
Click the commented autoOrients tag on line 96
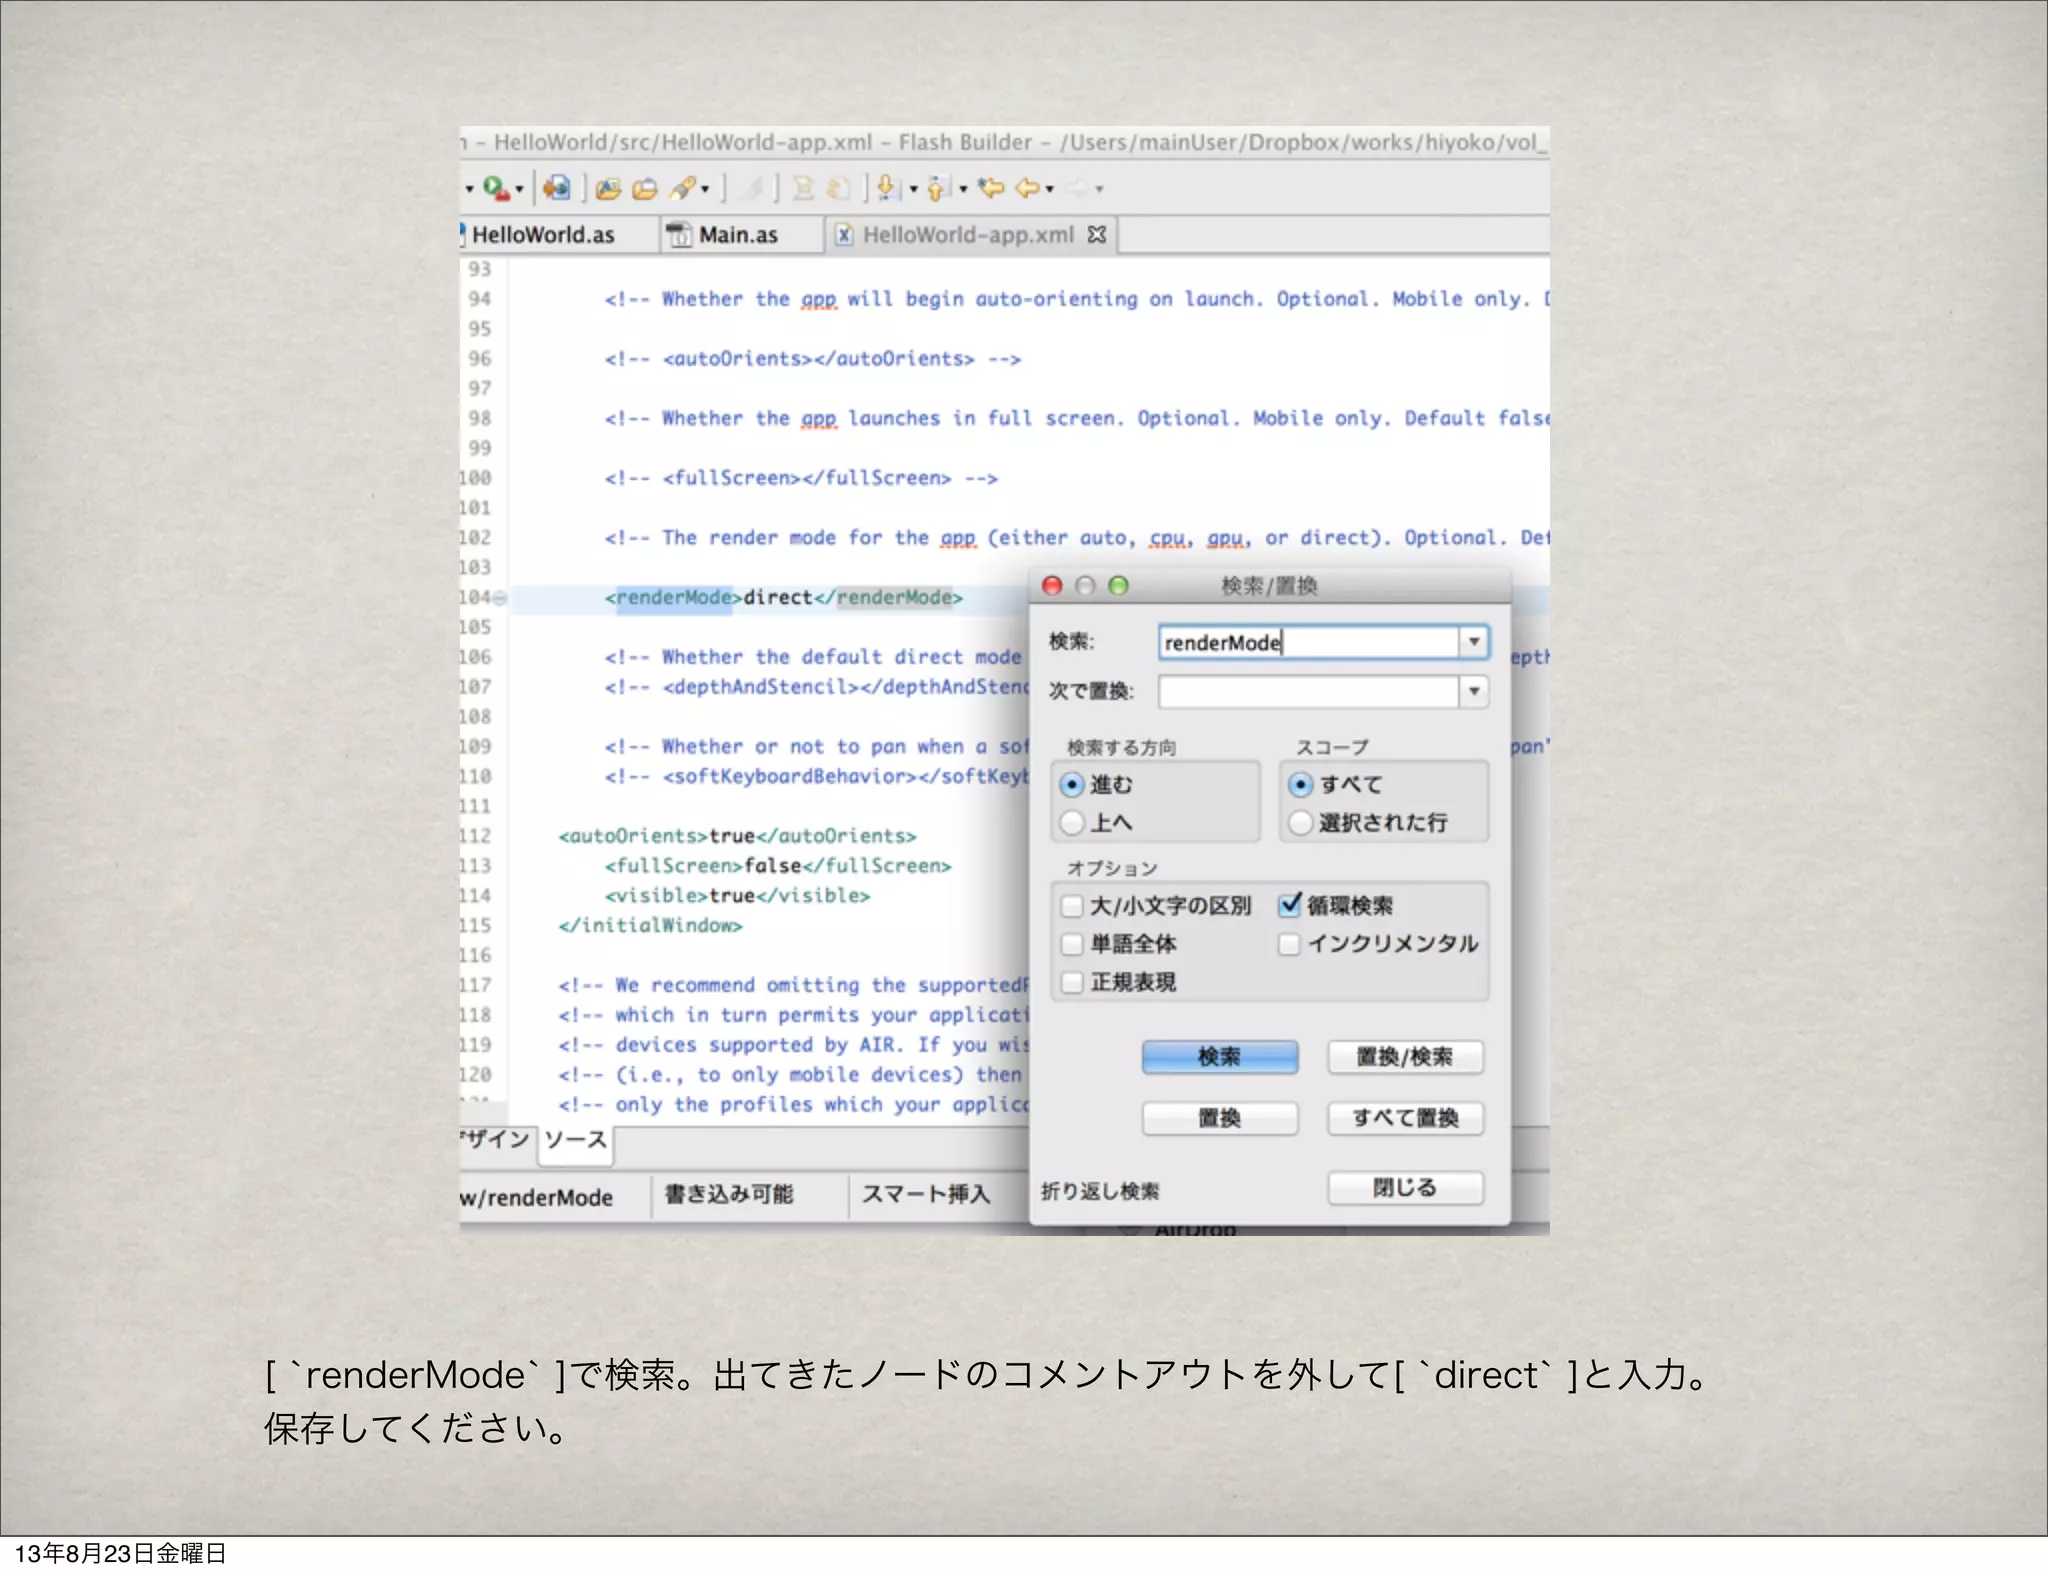click(x=812, y=359)
